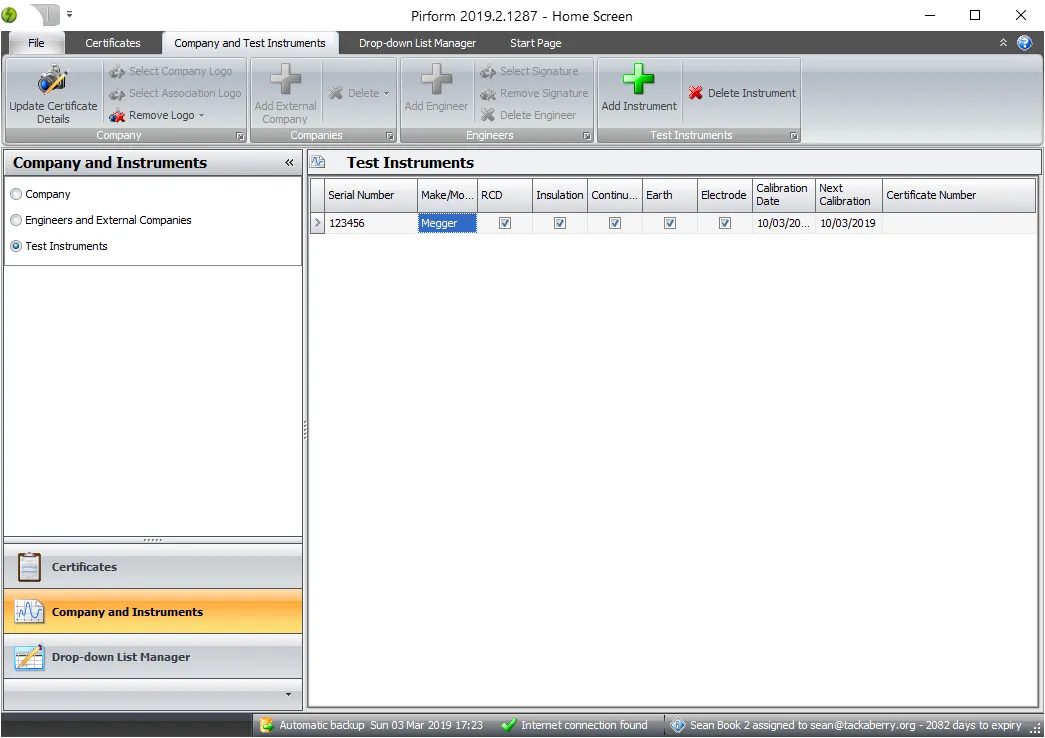Uncheck the RCD checkbox for instrument 123456
This screenshot has height=738, width=1045.
pos(504,223)
